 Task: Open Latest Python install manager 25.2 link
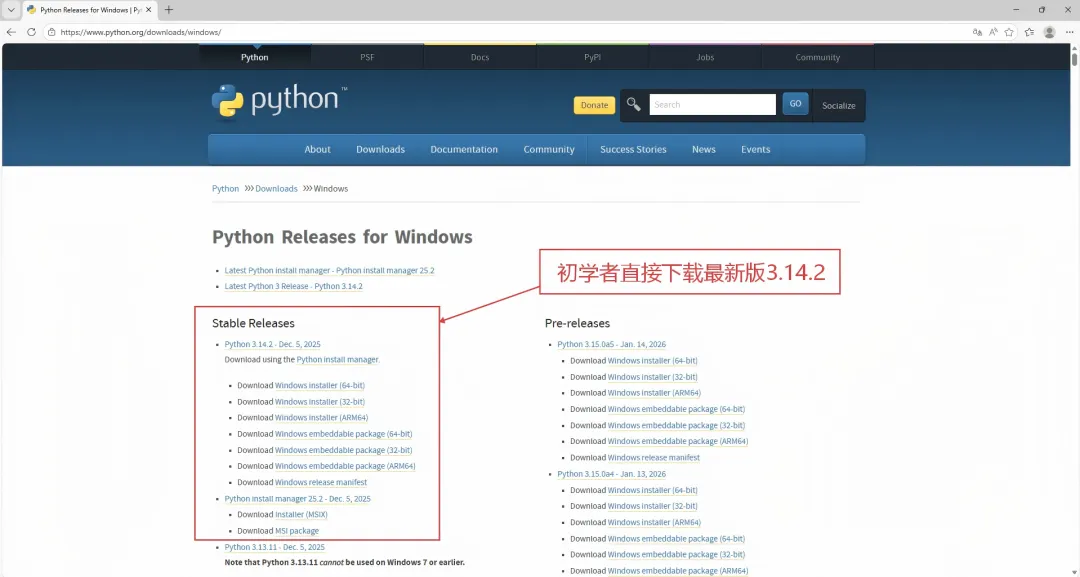(329, 271)
